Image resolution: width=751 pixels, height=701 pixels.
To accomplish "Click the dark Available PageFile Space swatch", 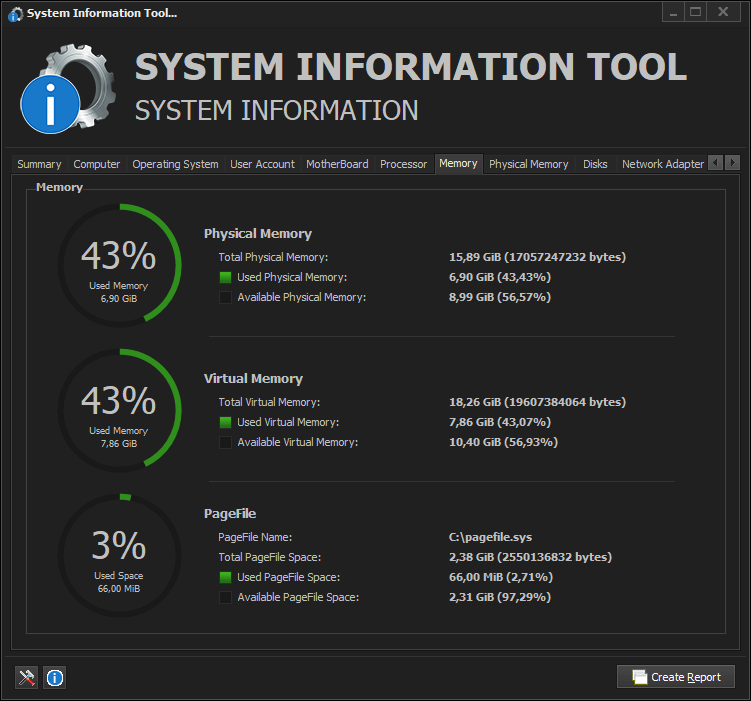I will (x=225, y=597).
